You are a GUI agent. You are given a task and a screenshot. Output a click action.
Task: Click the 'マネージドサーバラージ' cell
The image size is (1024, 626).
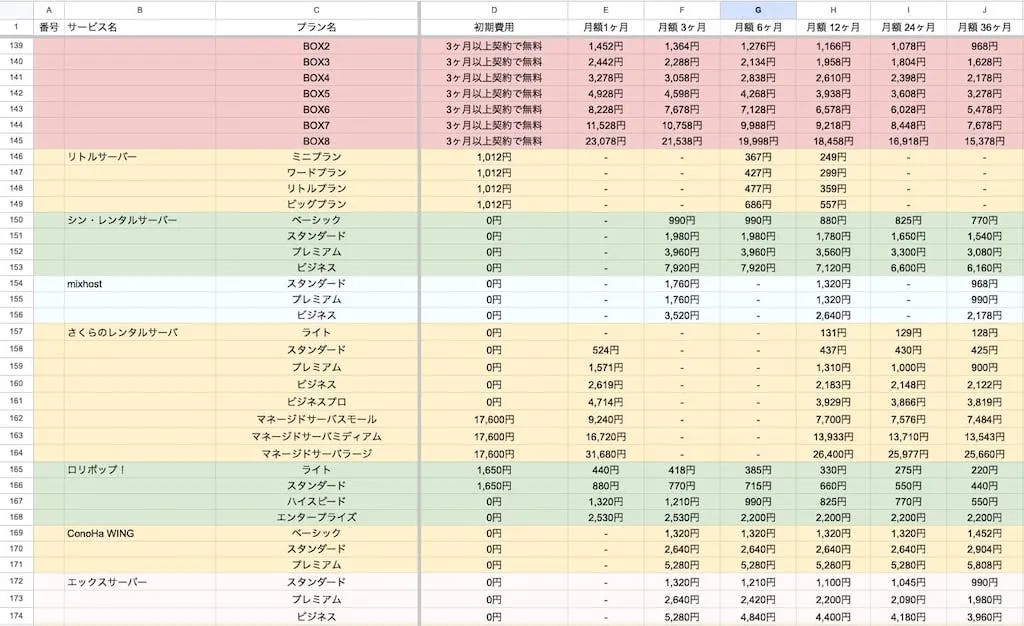coord(316,453)
